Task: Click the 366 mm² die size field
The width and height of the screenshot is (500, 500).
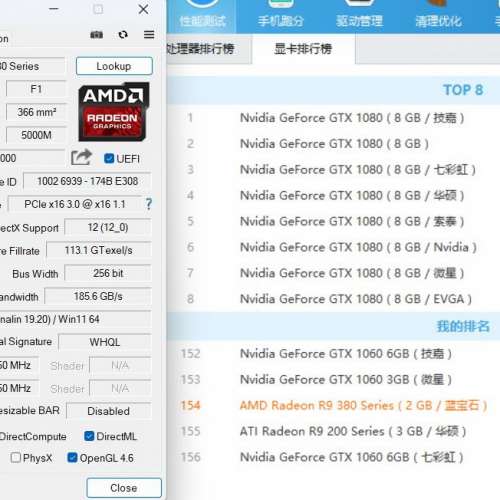Action: click(x=36, y=112)
